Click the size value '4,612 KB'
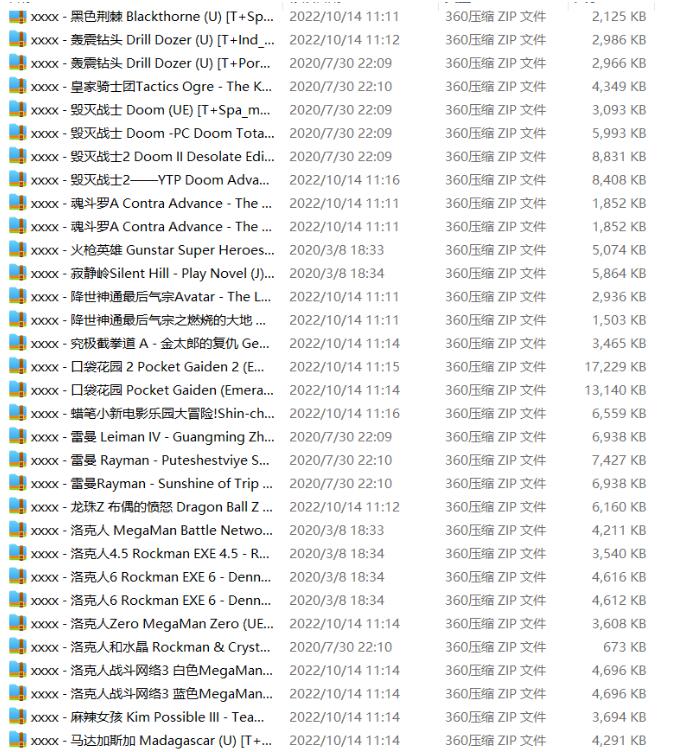 click(x=619, y=600)
